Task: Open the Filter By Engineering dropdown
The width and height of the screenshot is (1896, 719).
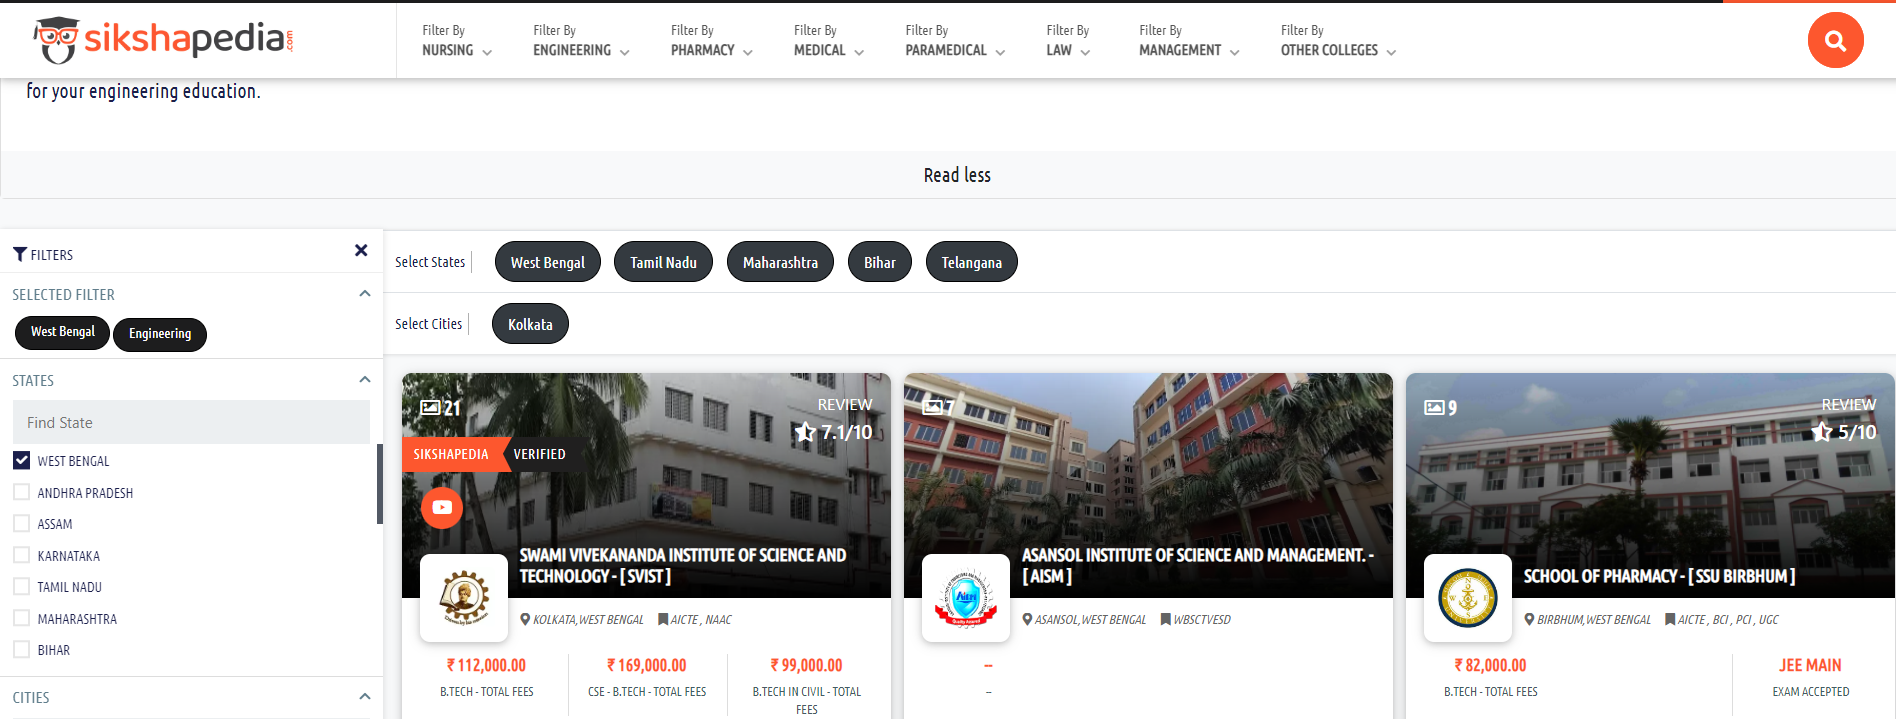Action: click(581, 40)
